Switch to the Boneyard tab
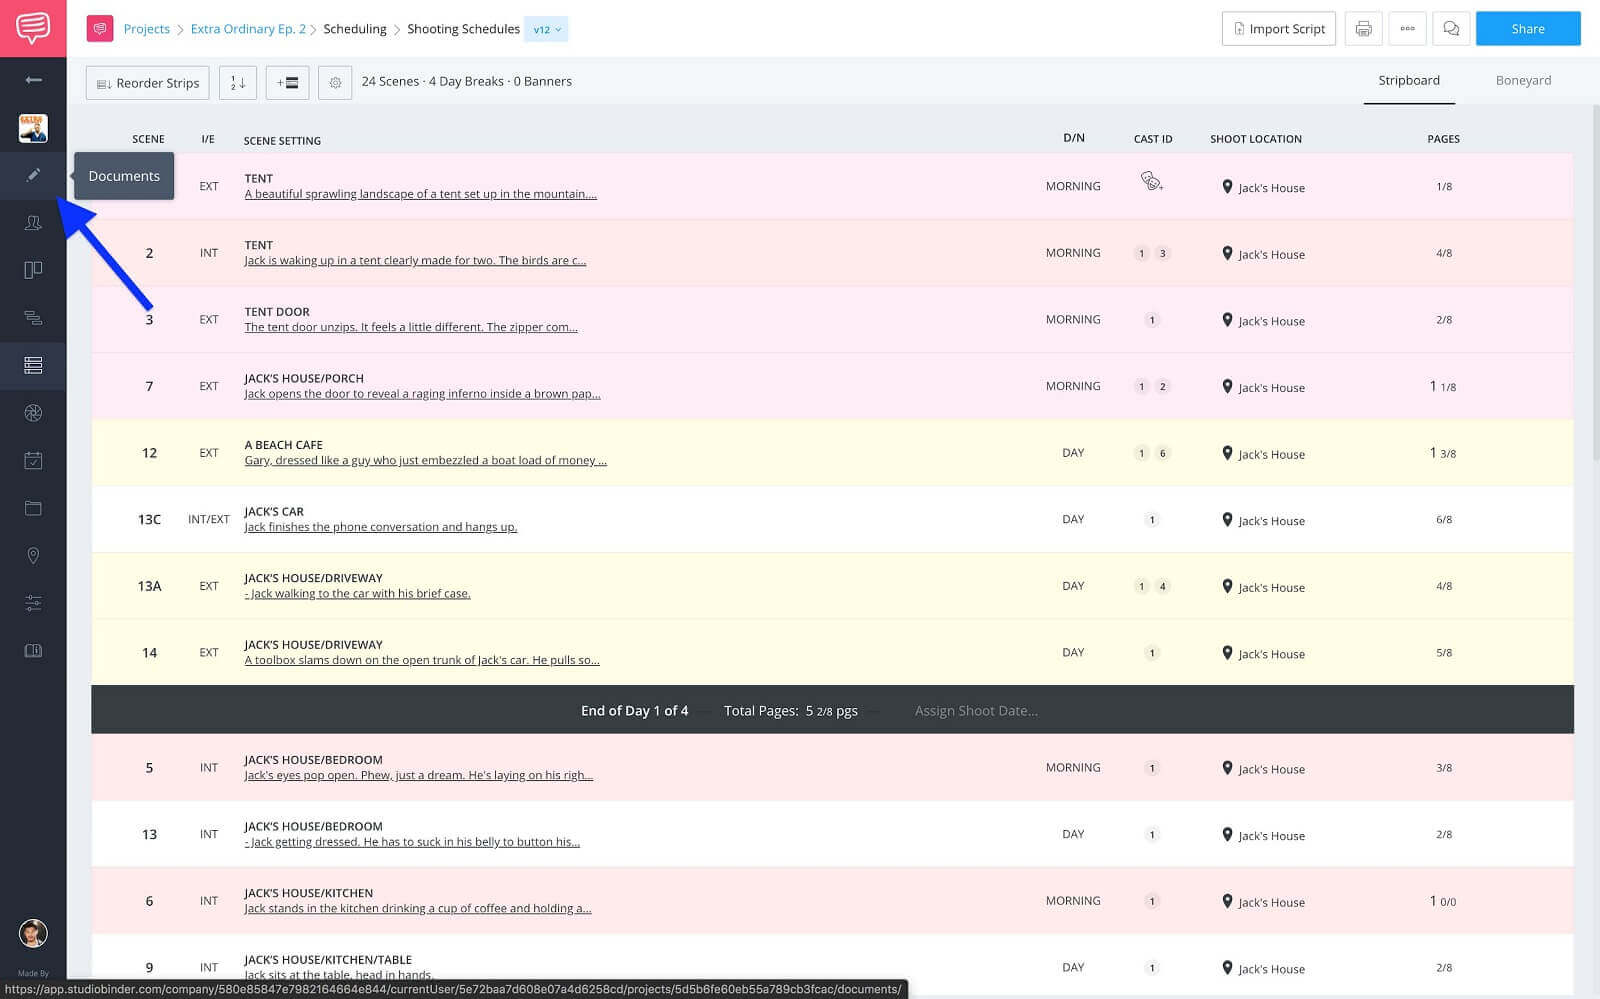Screen dimensions: 1600x999 (x=1523, y=80)
